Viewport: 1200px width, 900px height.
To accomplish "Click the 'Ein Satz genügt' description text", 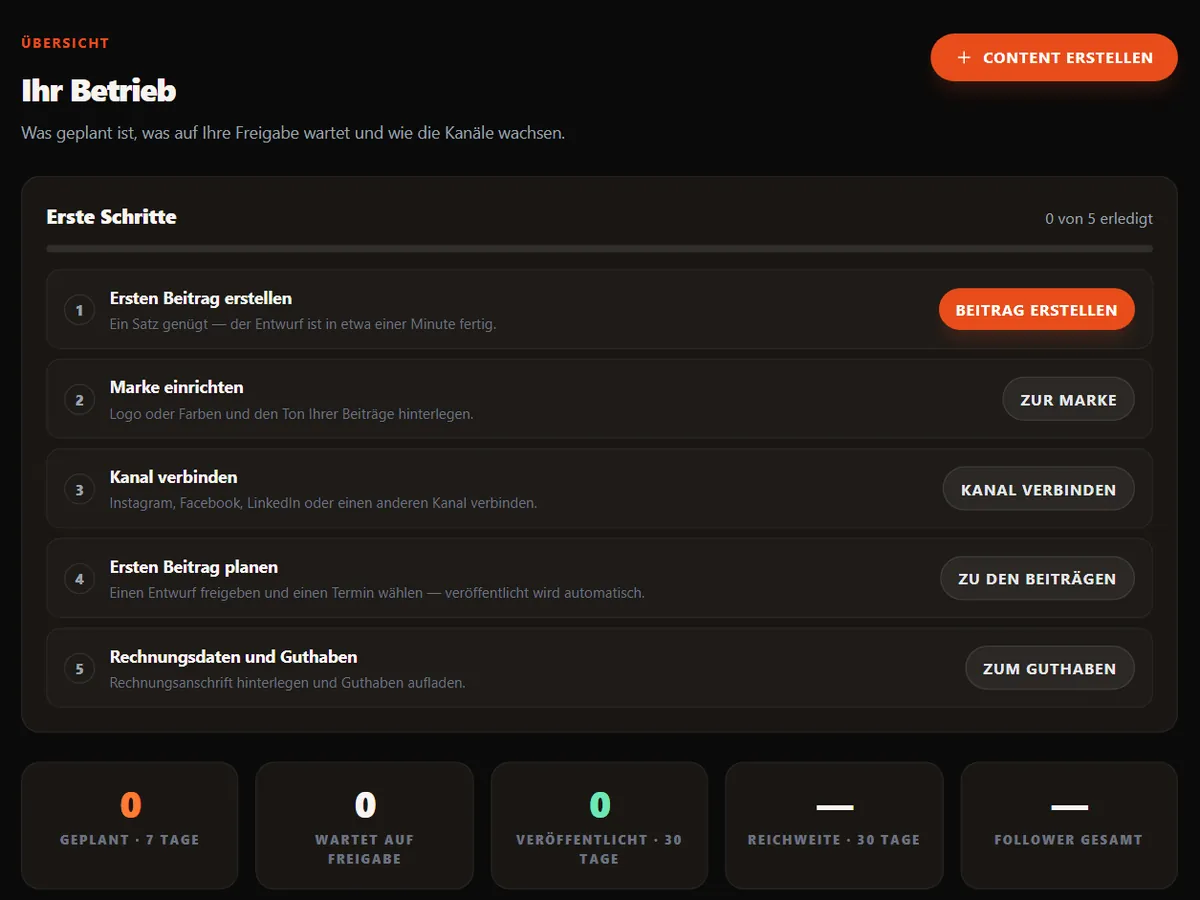I will (303, 324).
